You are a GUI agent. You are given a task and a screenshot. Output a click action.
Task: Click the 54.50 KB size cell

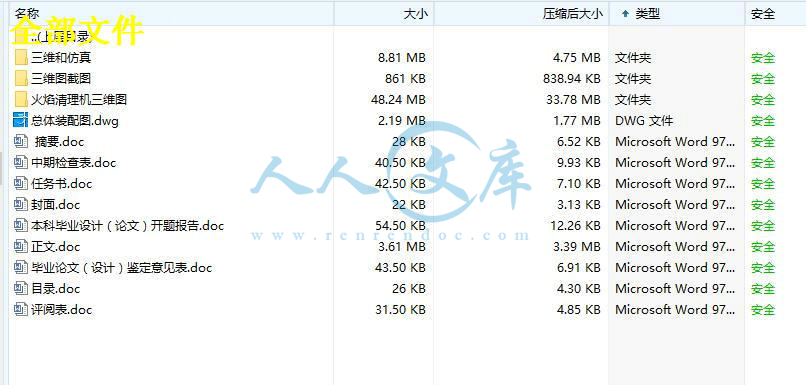point(400,226)
